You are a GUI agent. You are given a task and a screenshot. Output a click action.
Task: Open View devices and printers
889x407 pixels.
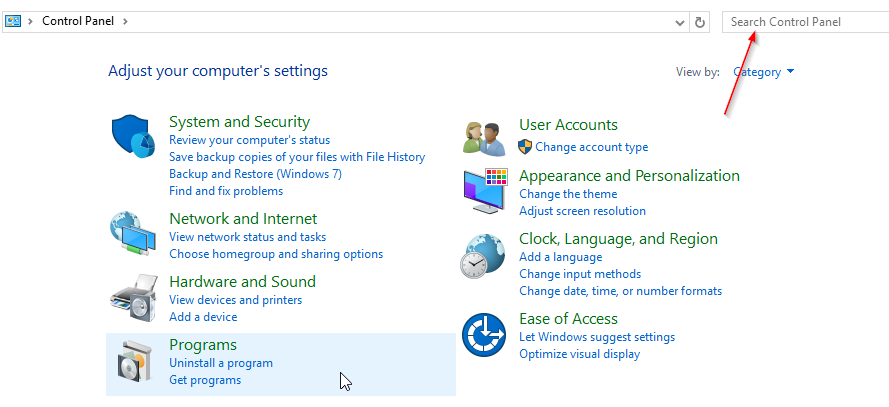[x=235, y=300]
